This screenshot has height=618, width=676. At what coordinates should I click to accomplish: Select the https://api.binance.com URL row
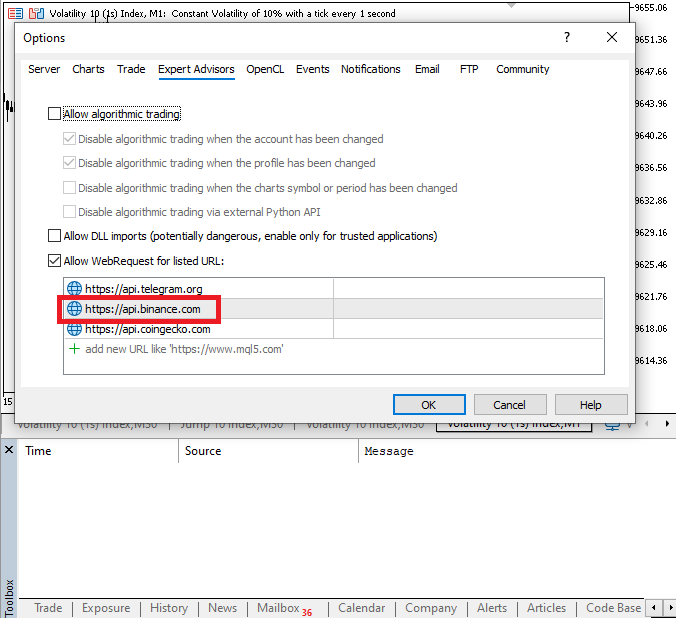tap(334, 309)
